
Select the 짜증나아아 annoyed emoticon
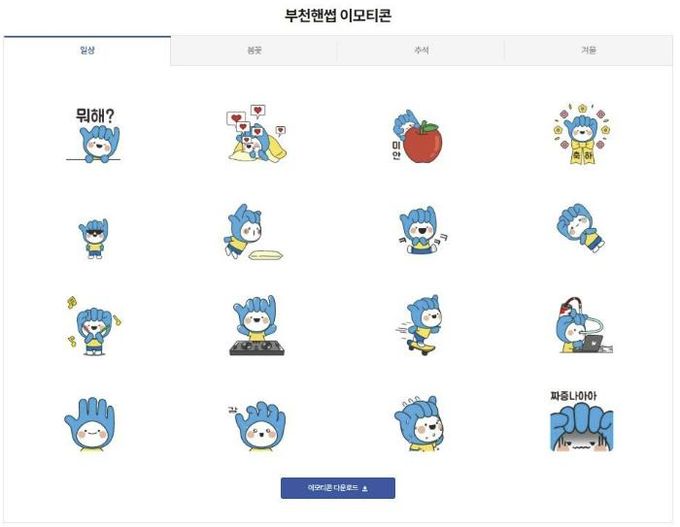tap(582, 421)
